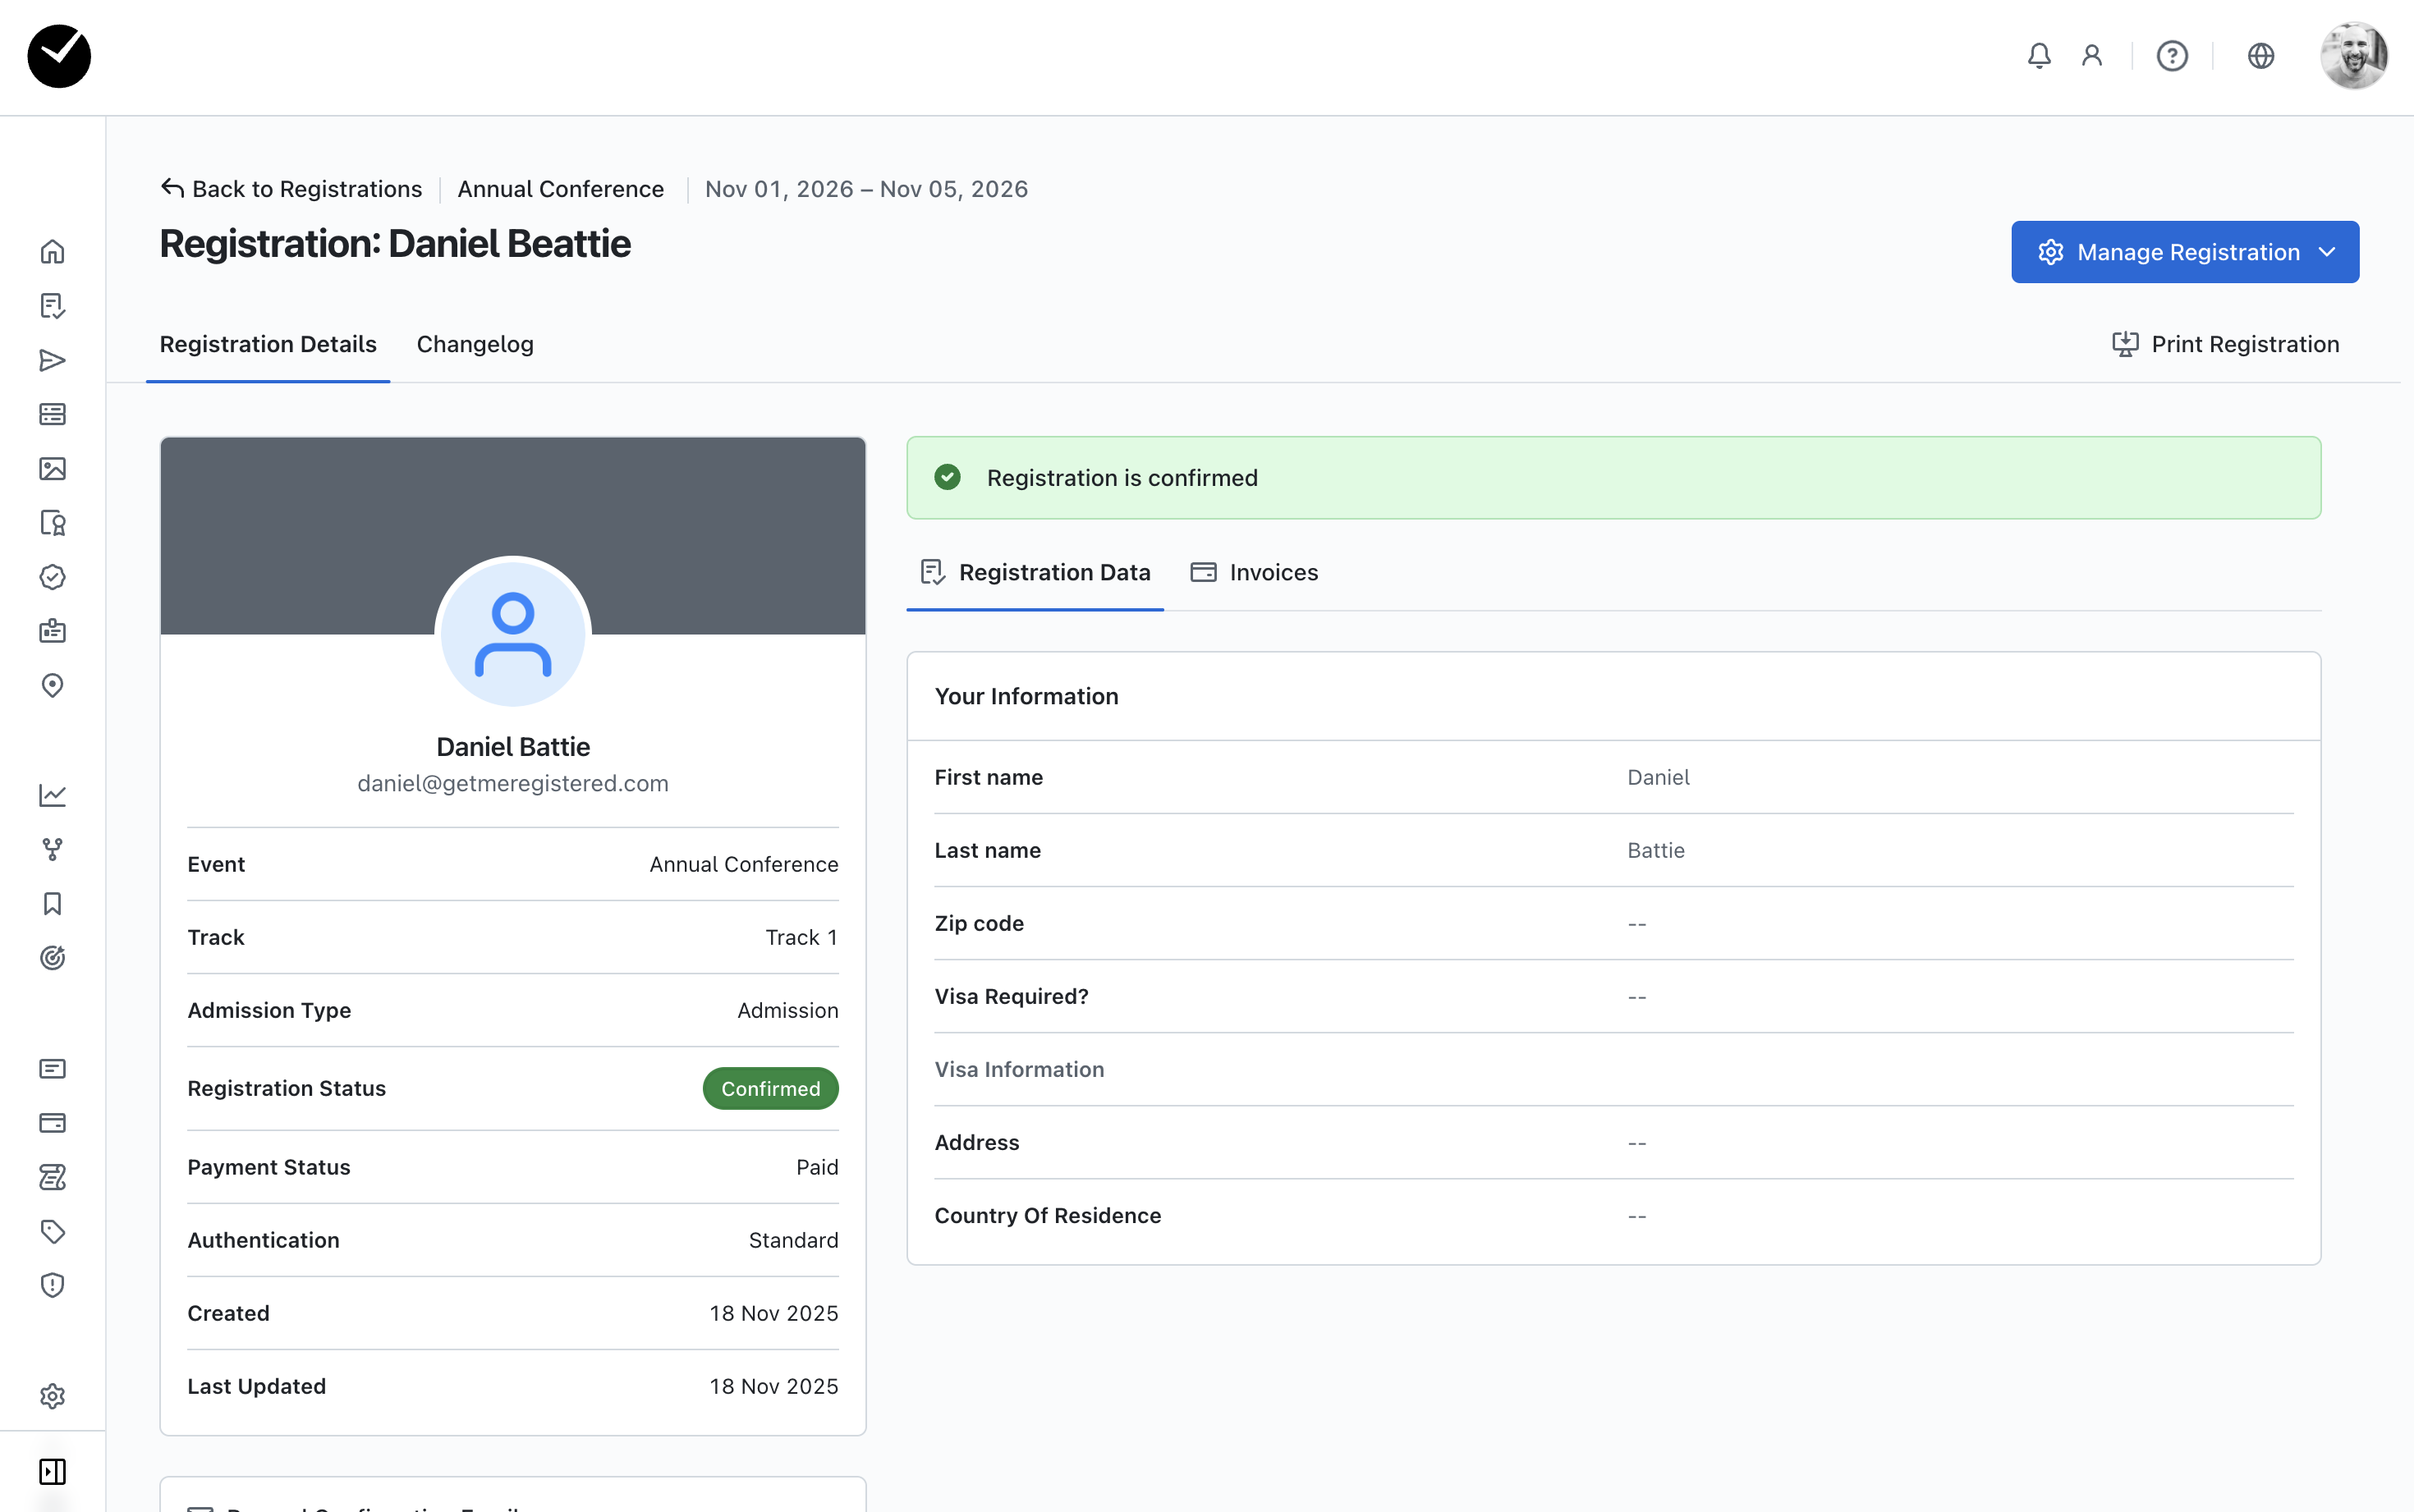Click the Daniel Battie profile avatar
This screenshot has height=1512, width=2414.
tap(513, 634)
